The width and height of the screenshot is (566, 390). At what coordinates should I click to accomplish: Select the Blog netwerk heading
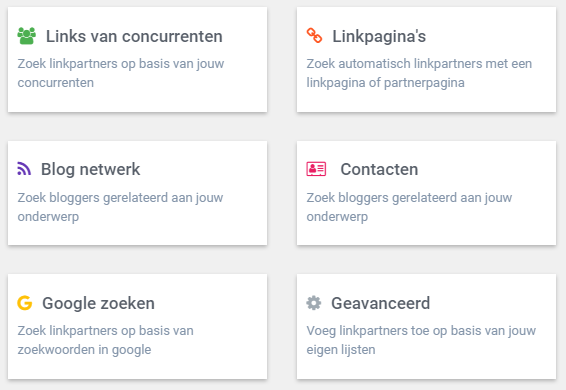click(x=90, y=169)
